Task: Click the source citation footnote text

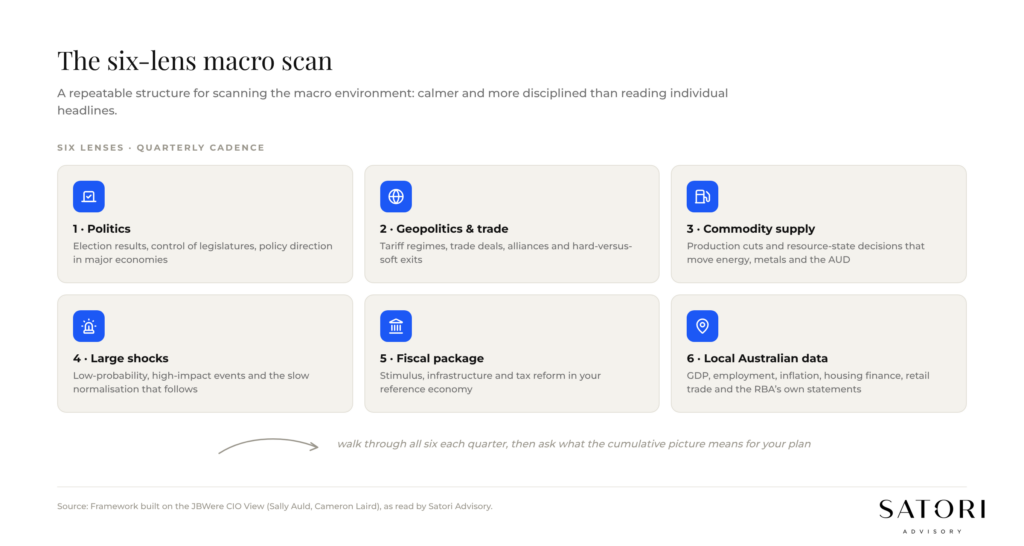Action: (275, 506)
